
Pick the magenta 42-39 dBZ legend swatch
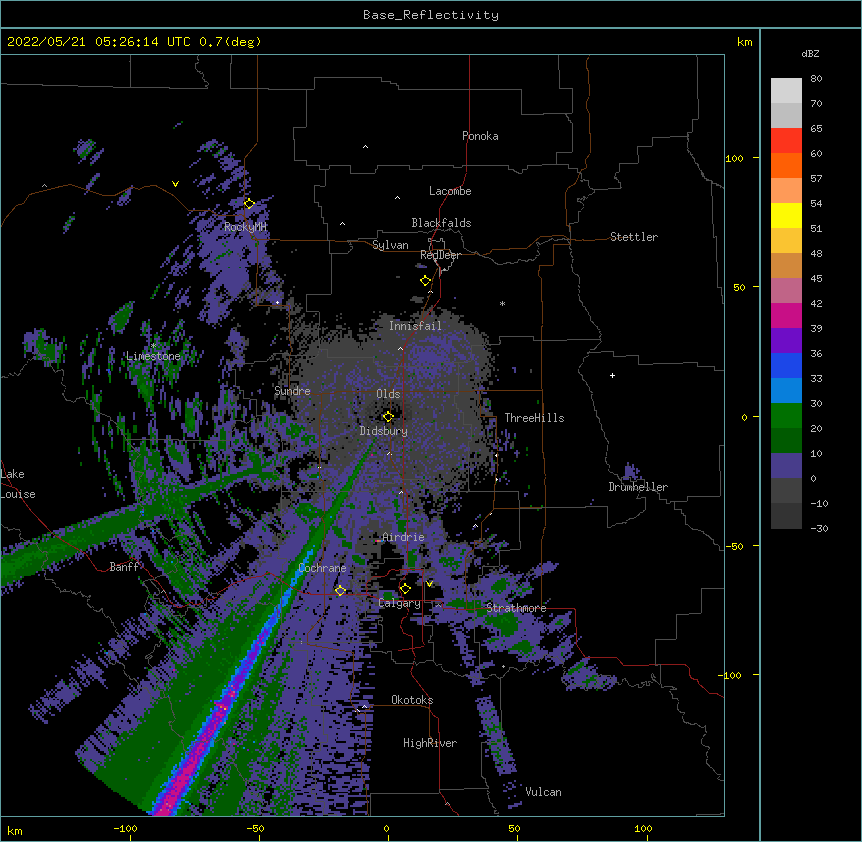[786, 315]
